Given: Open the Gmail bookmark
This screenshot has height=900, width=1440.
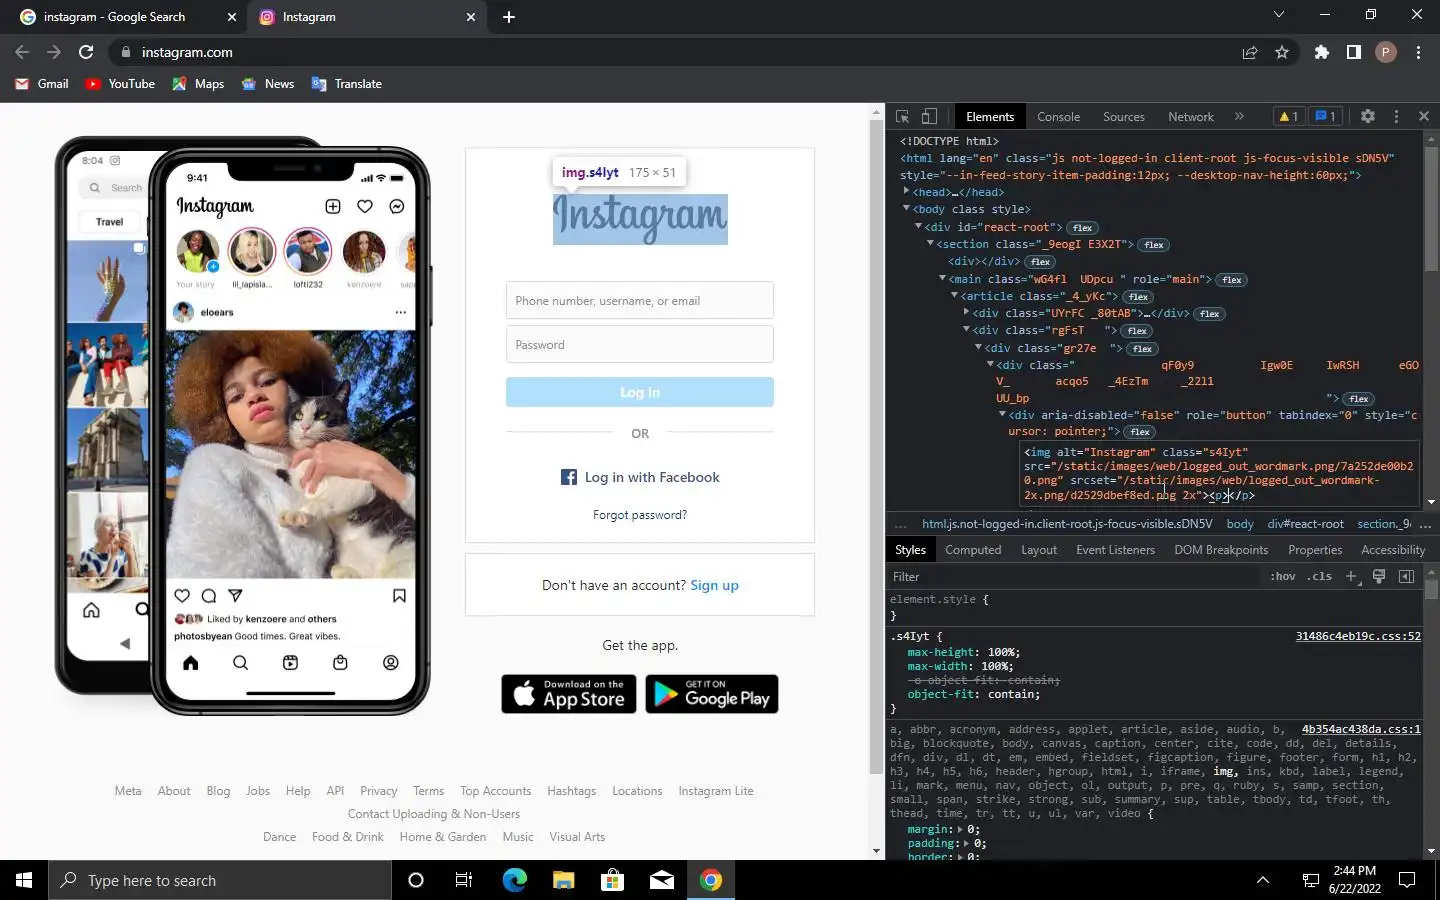Looking at the screenshot, I should coord(42,84).
